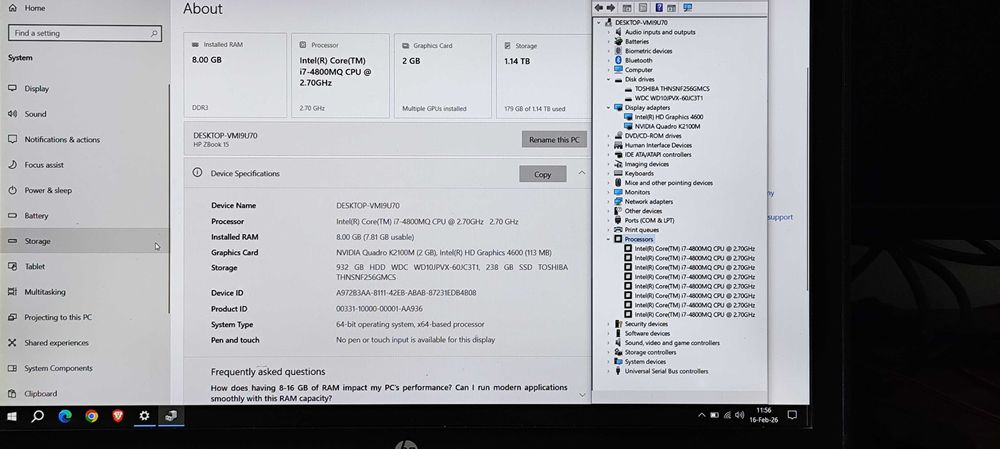The image size is (1000, 449).
Task: Select the Bluetooth icon in device tree
Action: 618,60
